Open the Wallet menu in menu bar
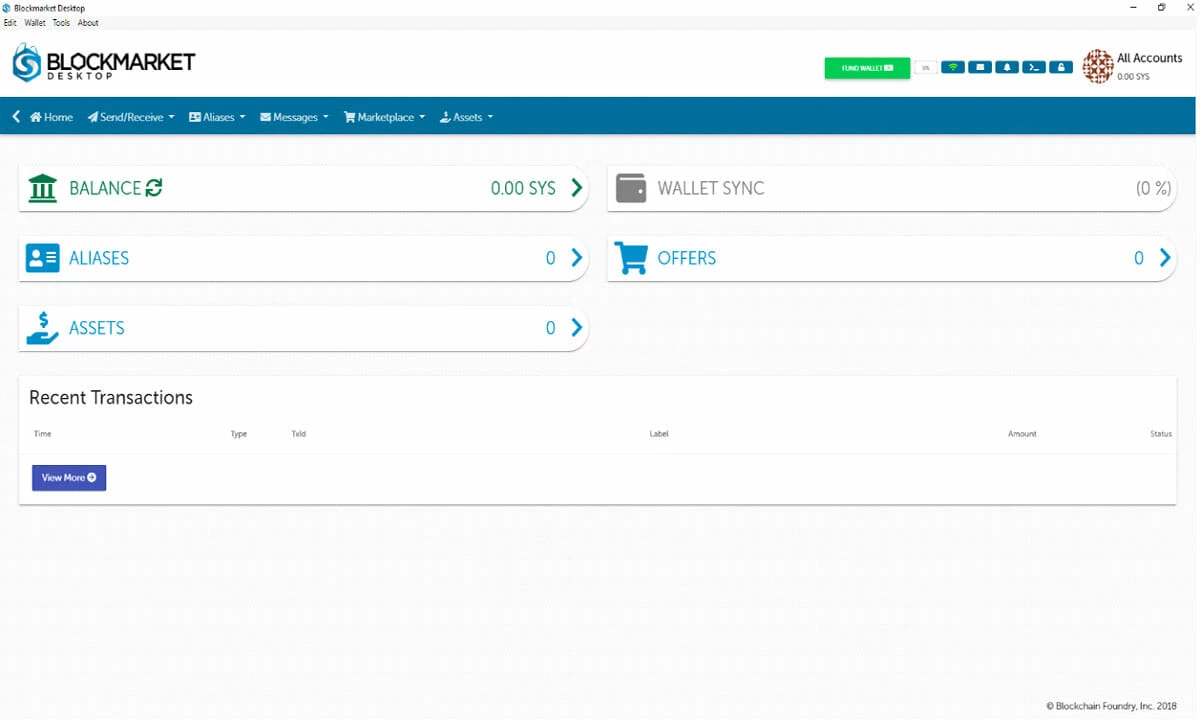 click(x=35, y=23)
